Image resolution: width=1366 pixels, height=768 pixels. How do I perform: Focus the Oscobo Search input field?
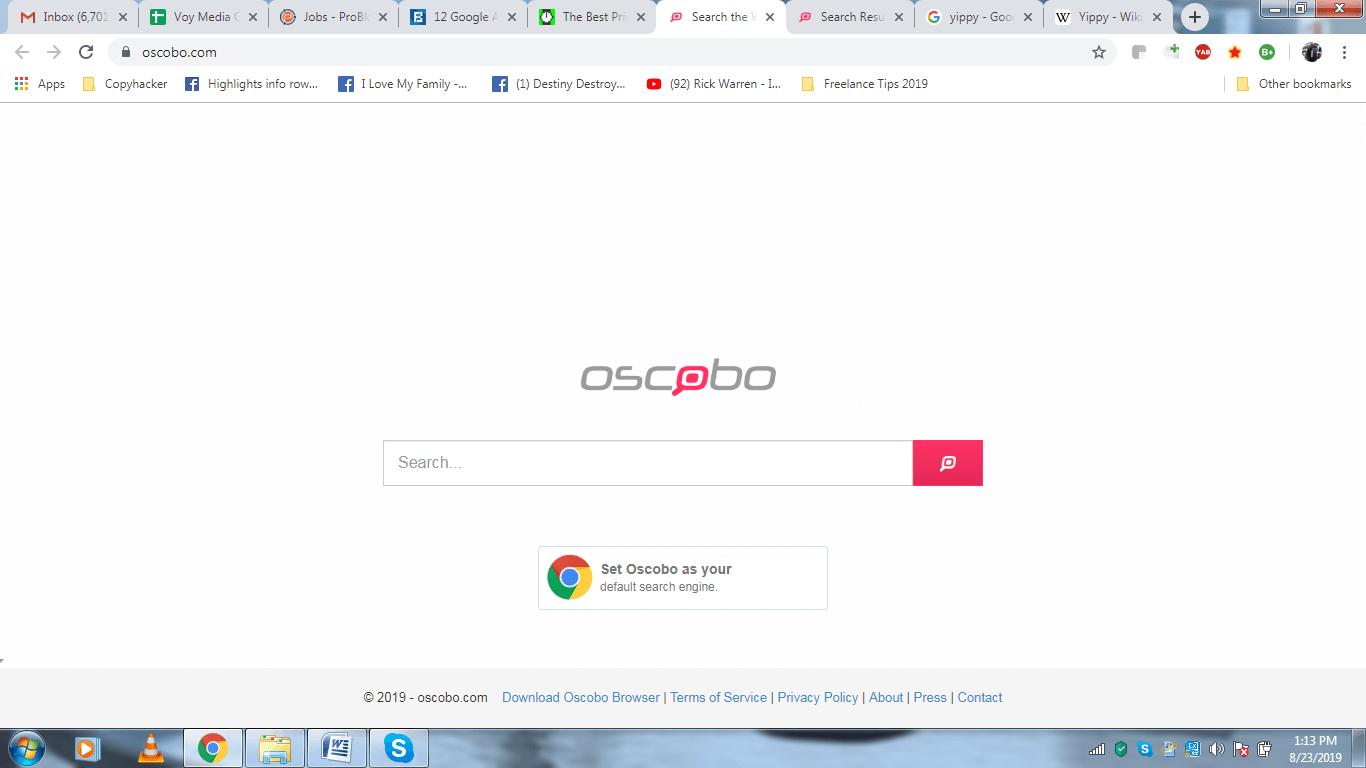pos(648,463)
